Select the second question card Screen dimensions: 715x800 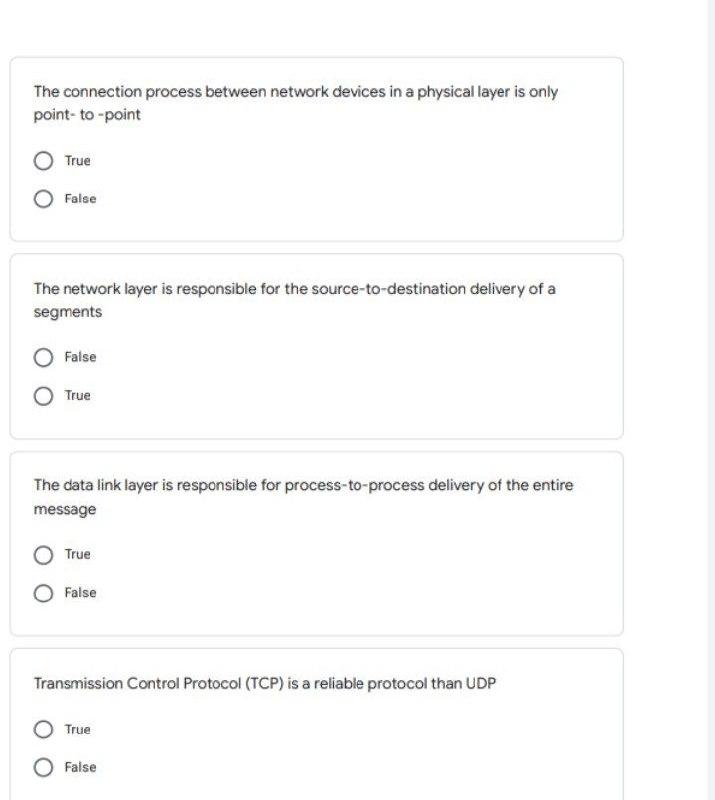[317, 345]
